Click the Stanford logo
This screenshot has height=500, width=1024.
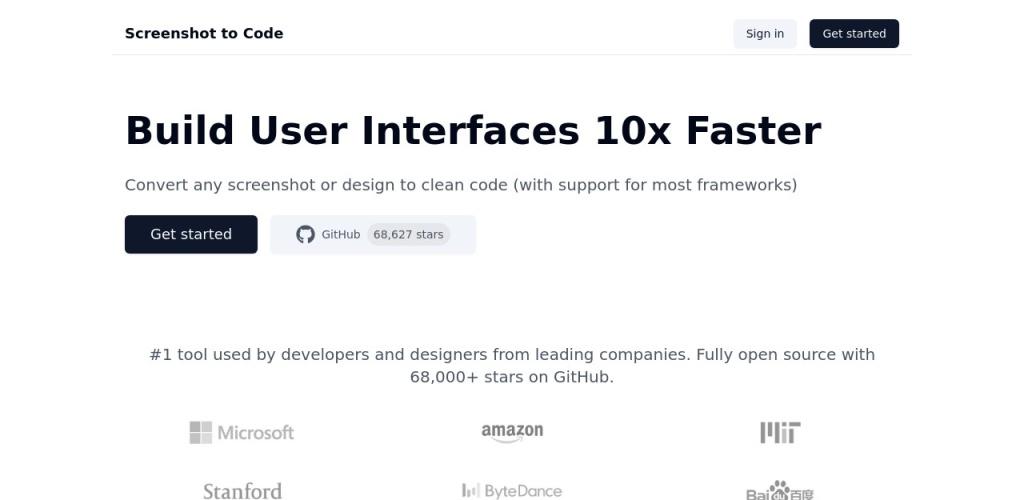pyautogui.click(x=242, y=490)
